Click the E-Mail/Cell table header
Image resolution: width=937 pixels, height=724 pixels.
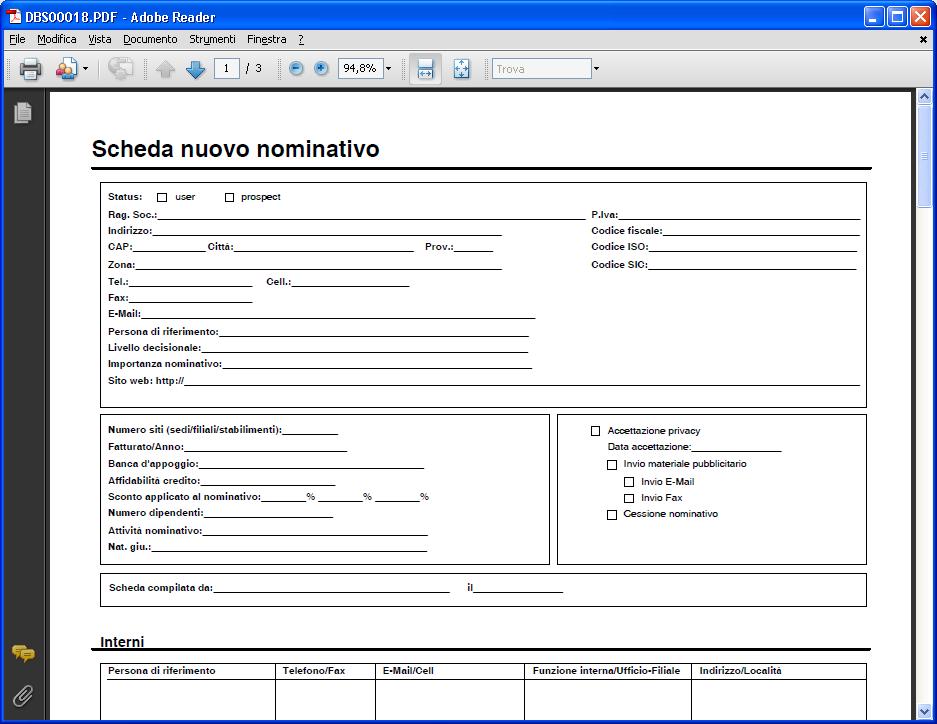(x=408, y=671)
